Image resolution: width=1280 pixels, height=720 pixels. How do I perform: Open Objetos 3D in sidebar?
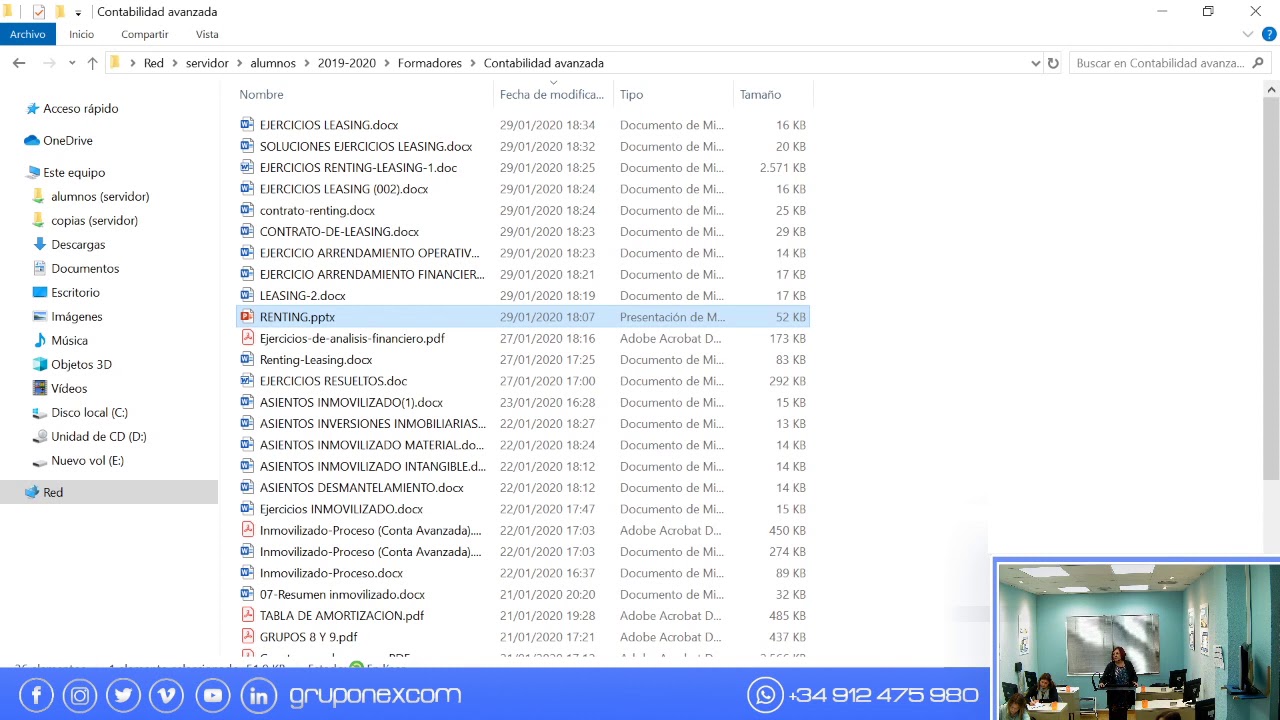click(81, 364)
